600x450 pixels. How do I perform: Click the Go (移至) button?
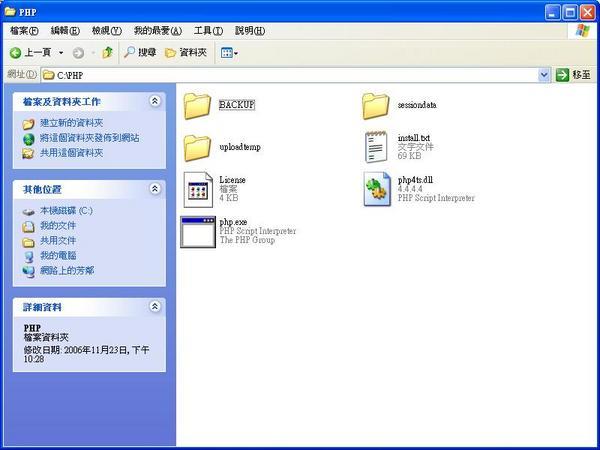573,75
